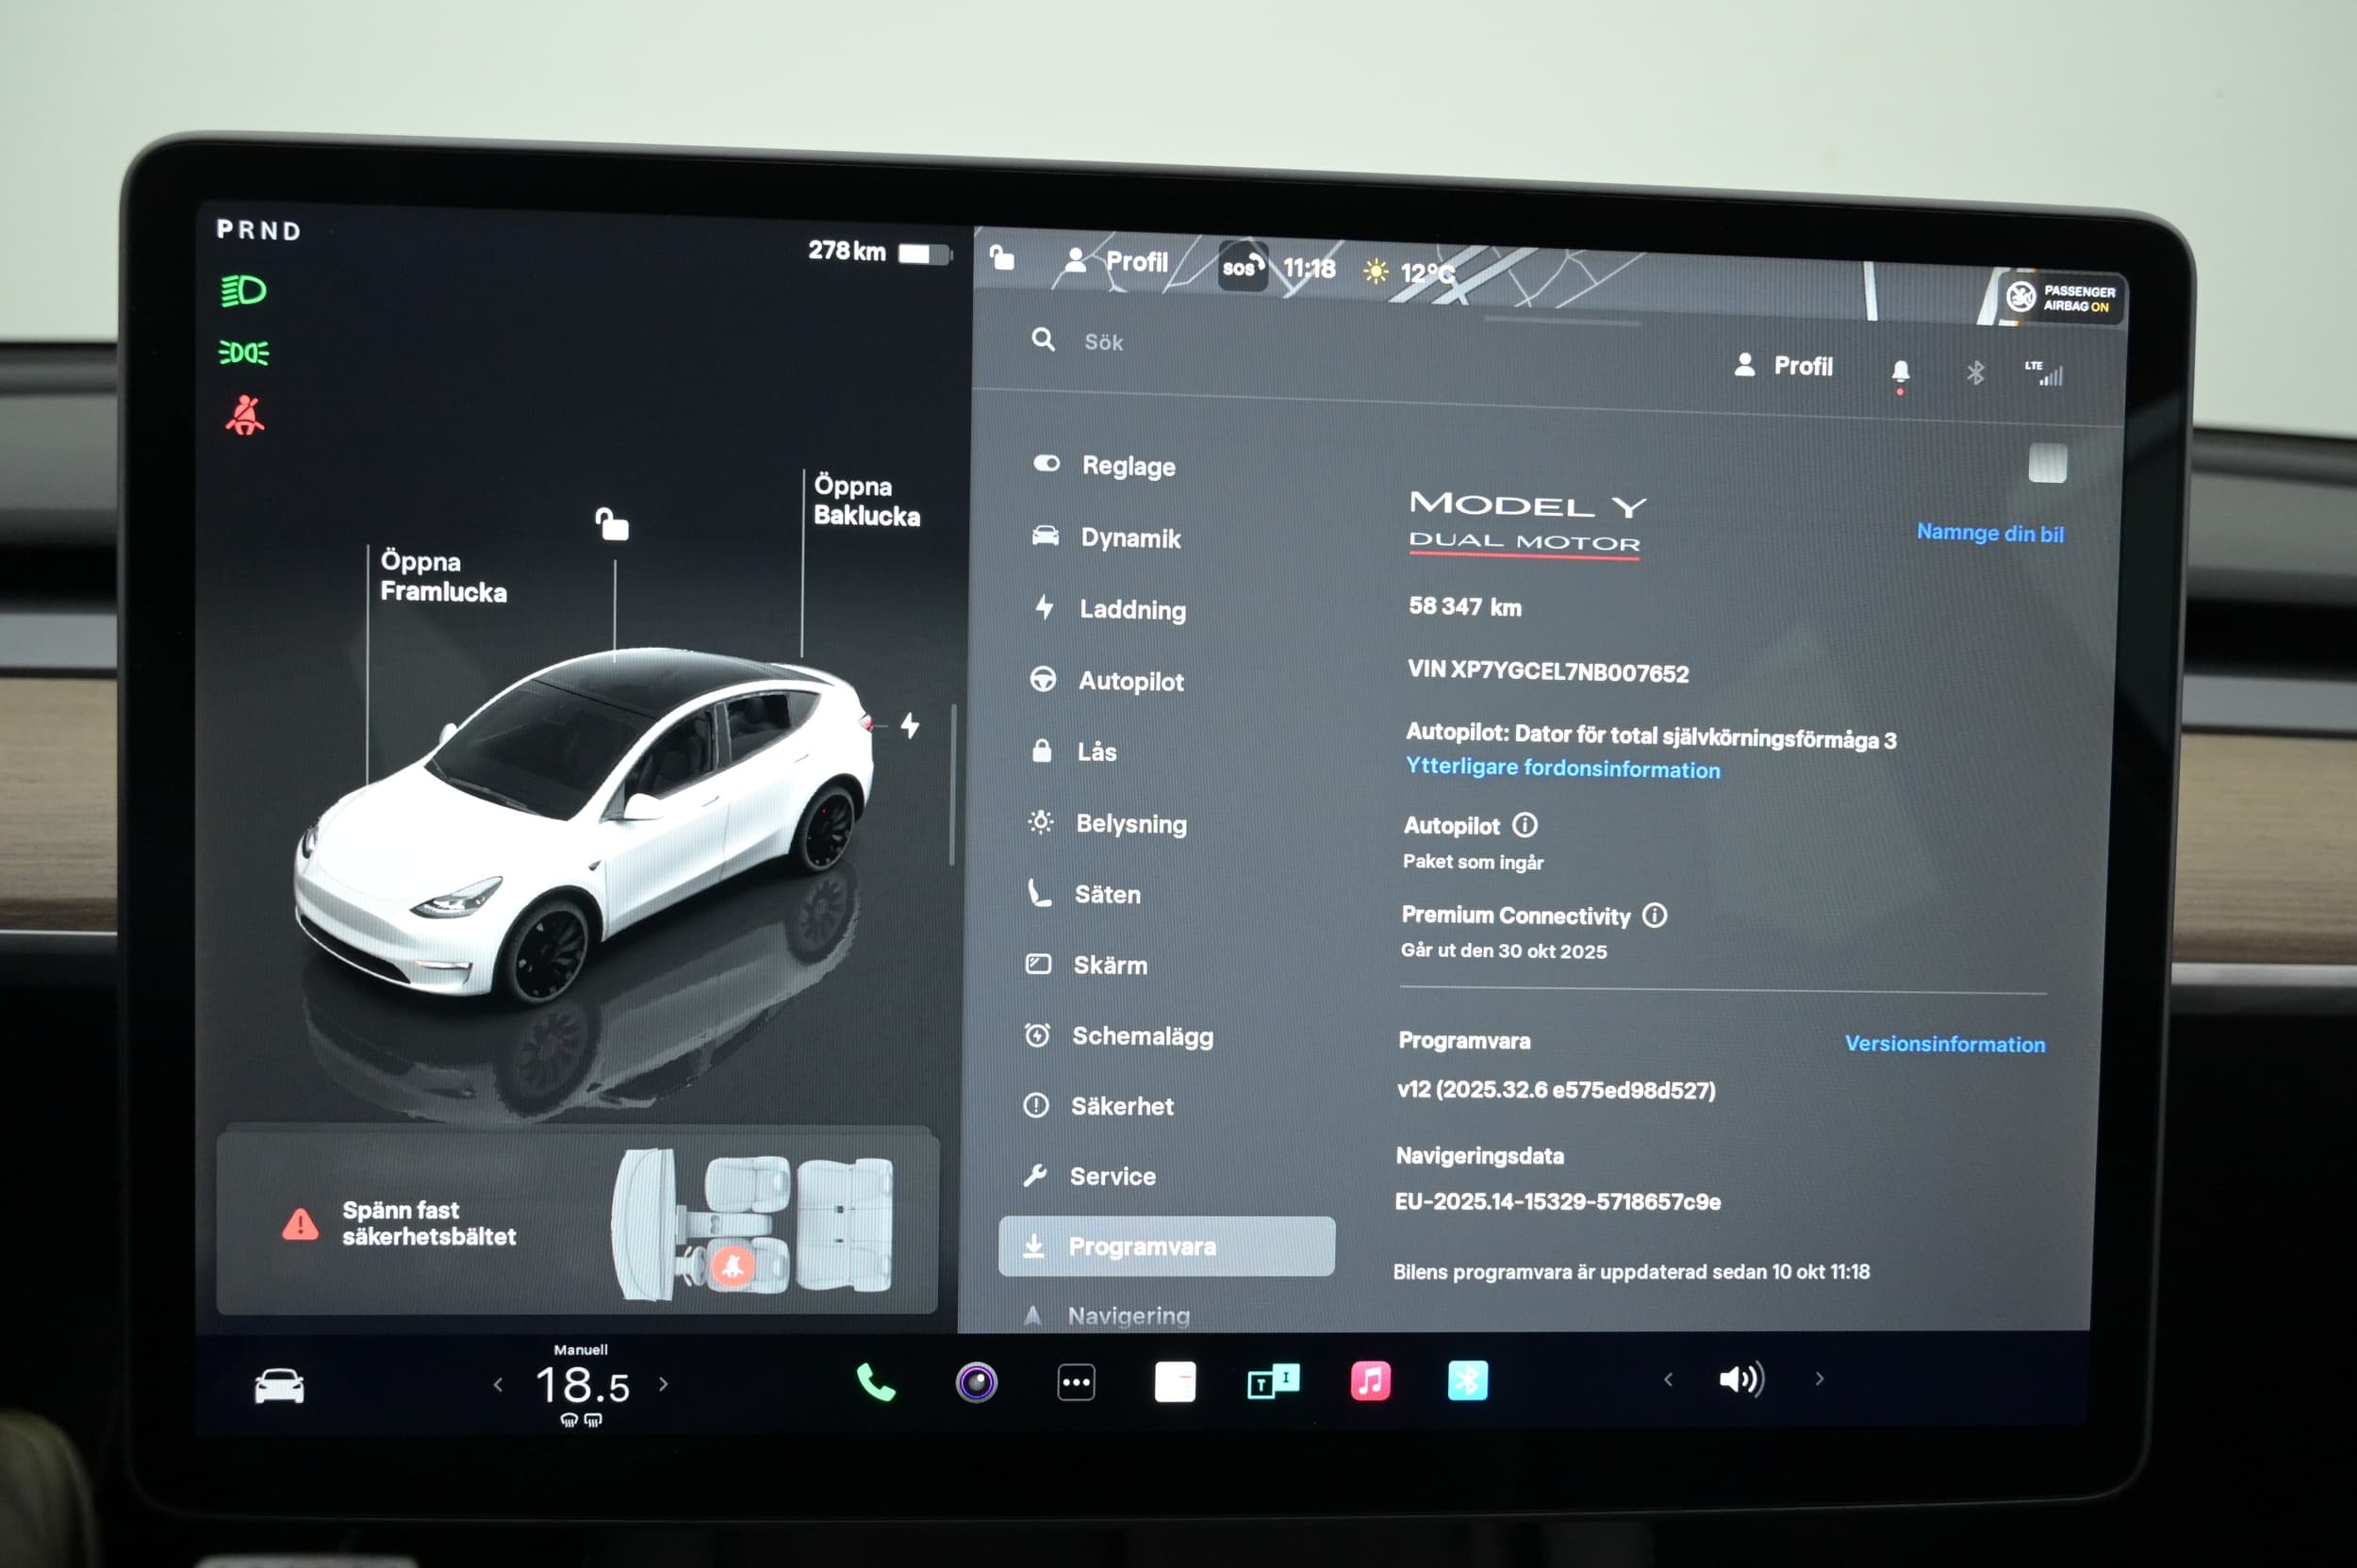Raise volume using right arrow
Screen dimensions: 2357x1568
tap(1819, 1379)
